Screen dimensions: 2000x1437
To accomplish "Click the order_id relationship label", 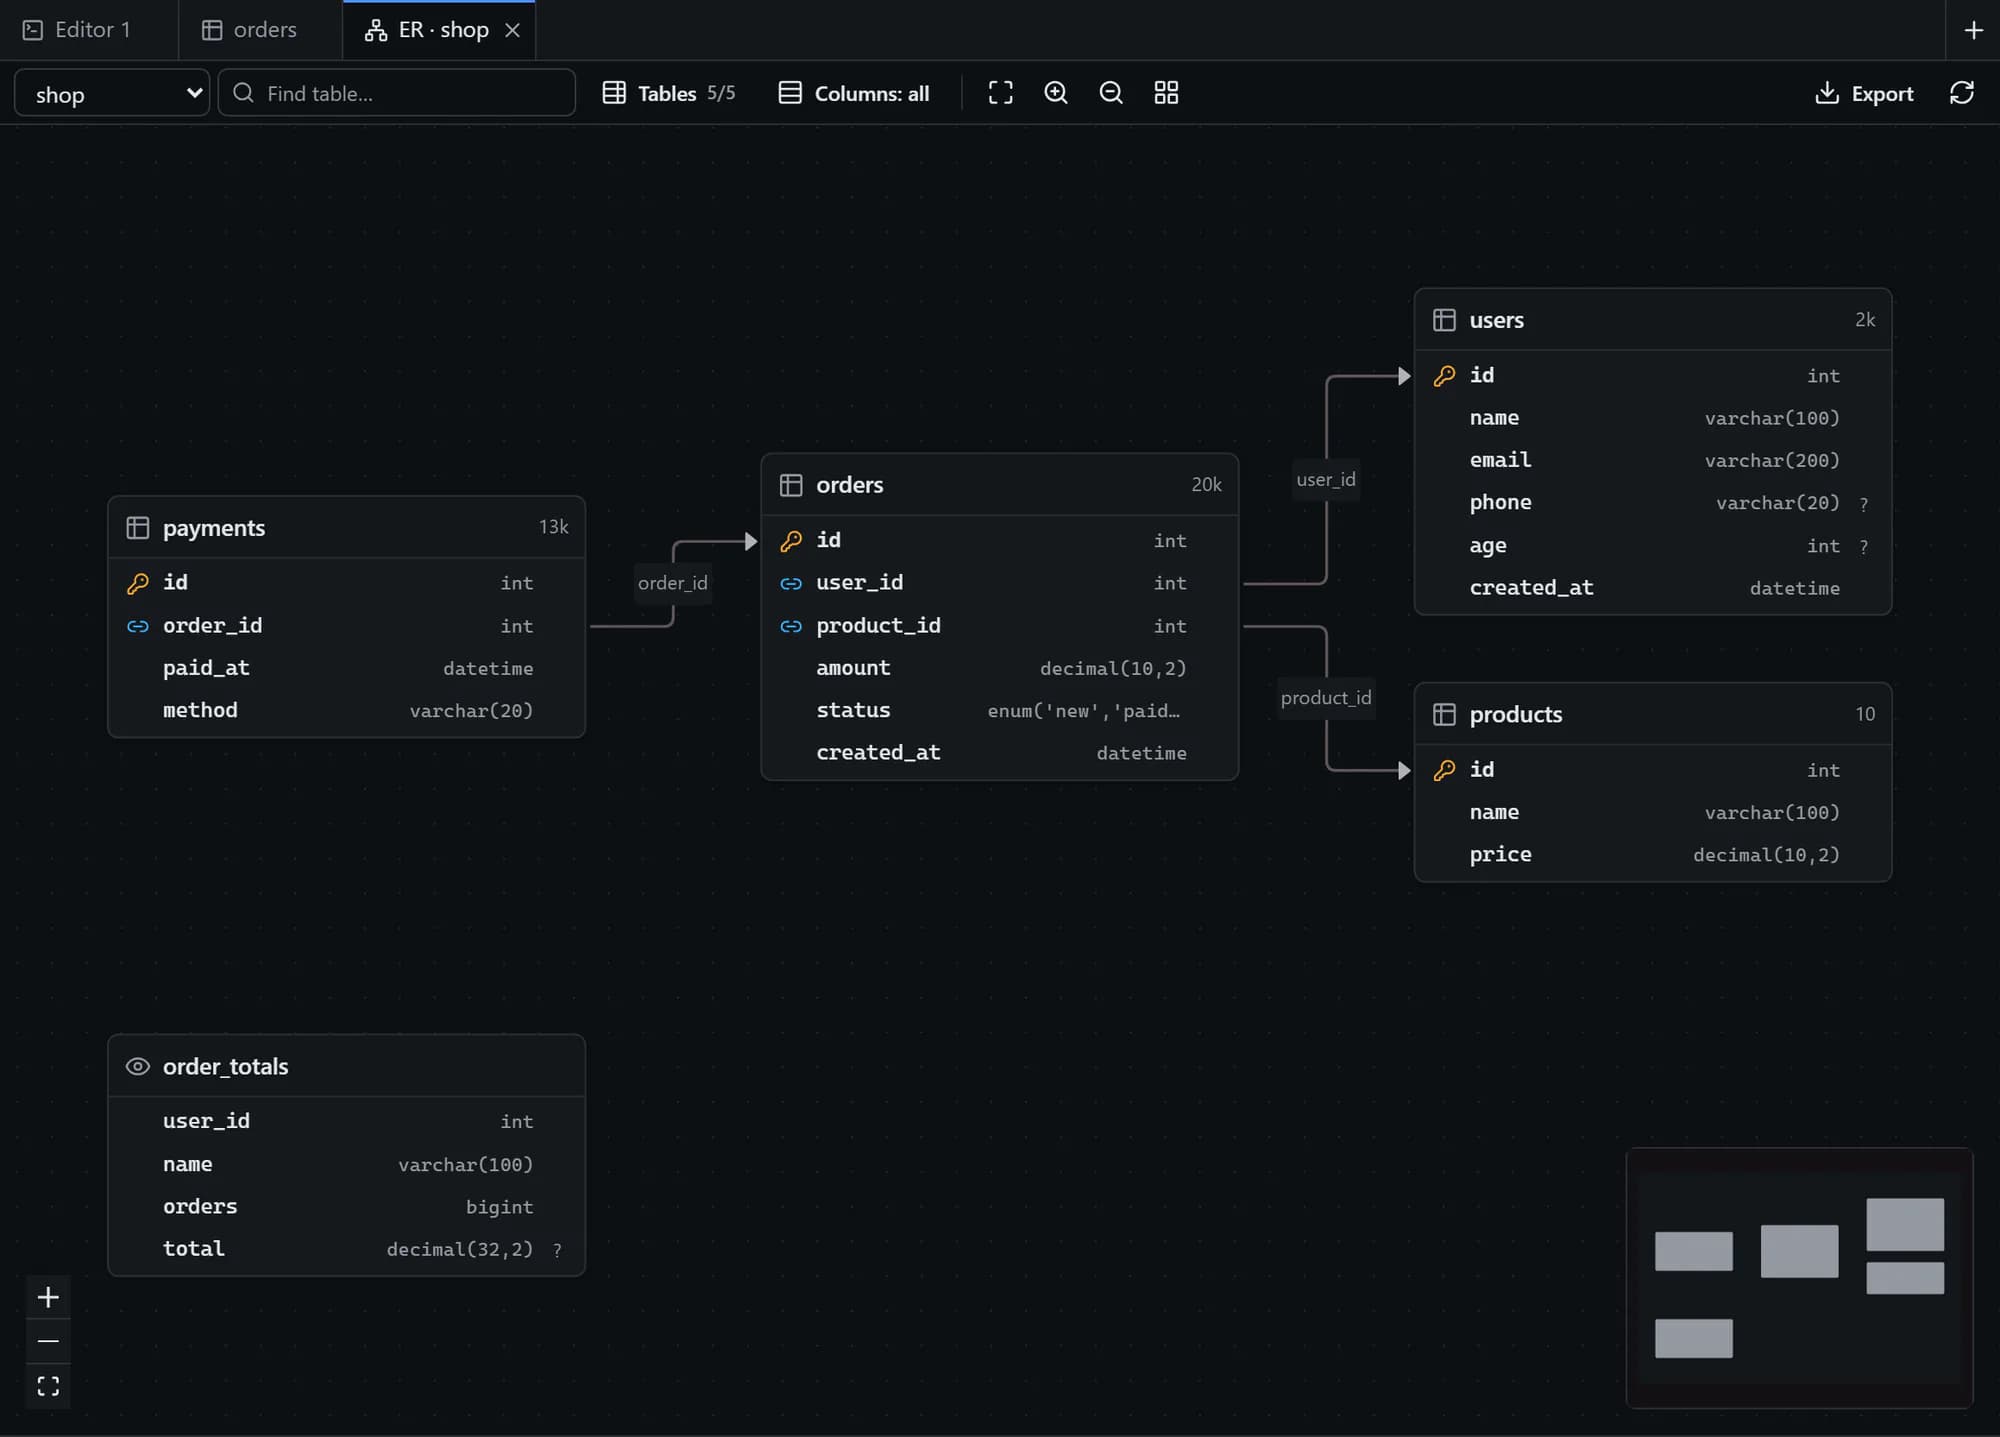I will (x=673, y=583).
